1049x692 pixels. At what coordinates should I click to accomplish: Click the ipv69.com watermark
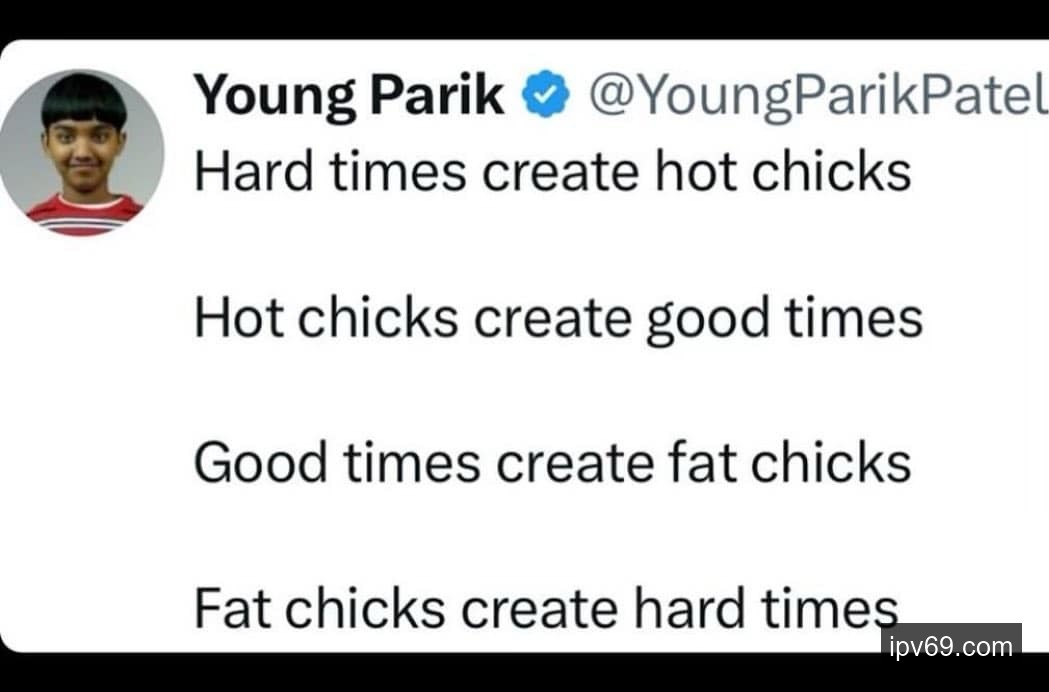[950, 647]
